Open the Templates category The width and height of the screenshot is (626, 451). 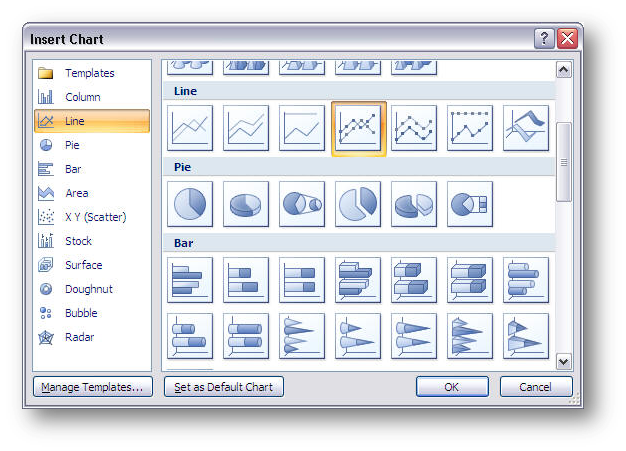tap(89, 73)
